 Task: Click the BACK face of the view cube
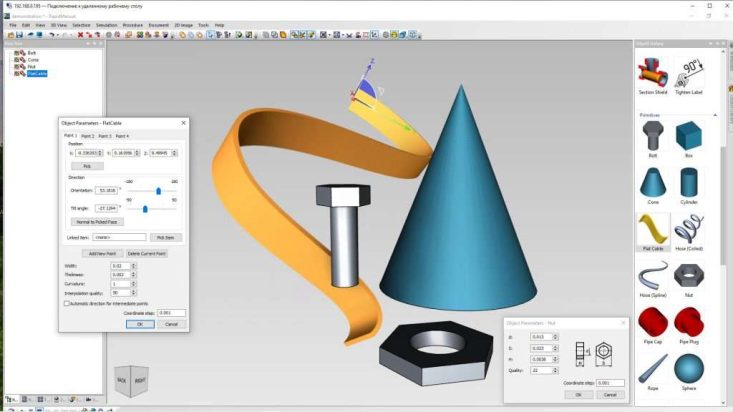[x=122, y=380]
